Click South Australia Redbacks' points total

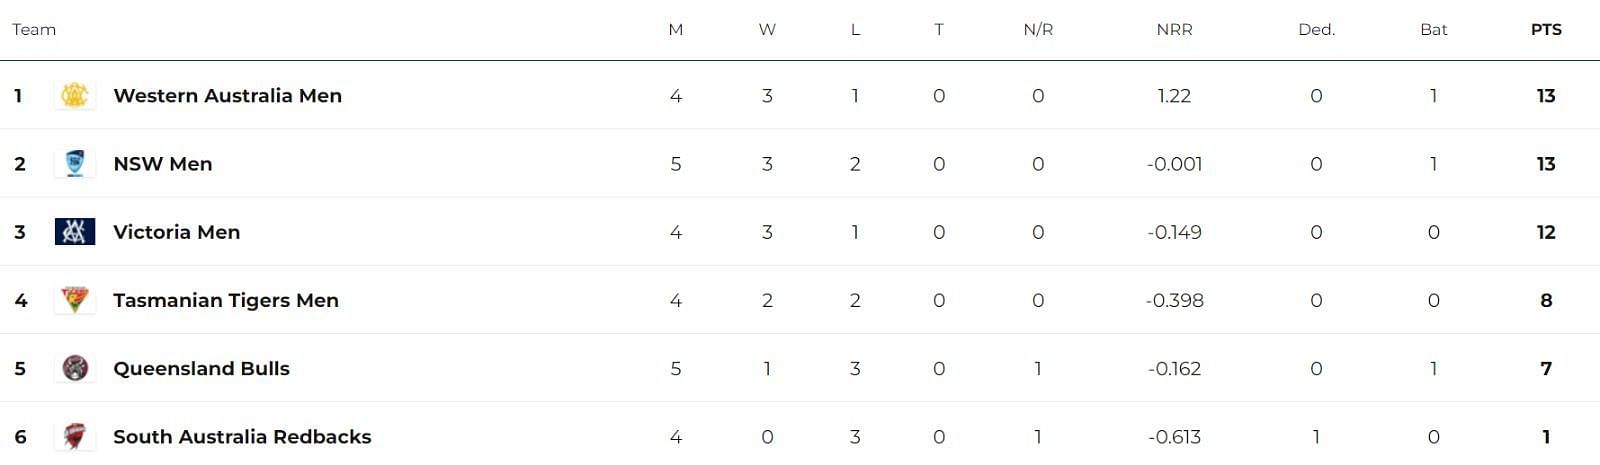click(x=1546, y=436)
